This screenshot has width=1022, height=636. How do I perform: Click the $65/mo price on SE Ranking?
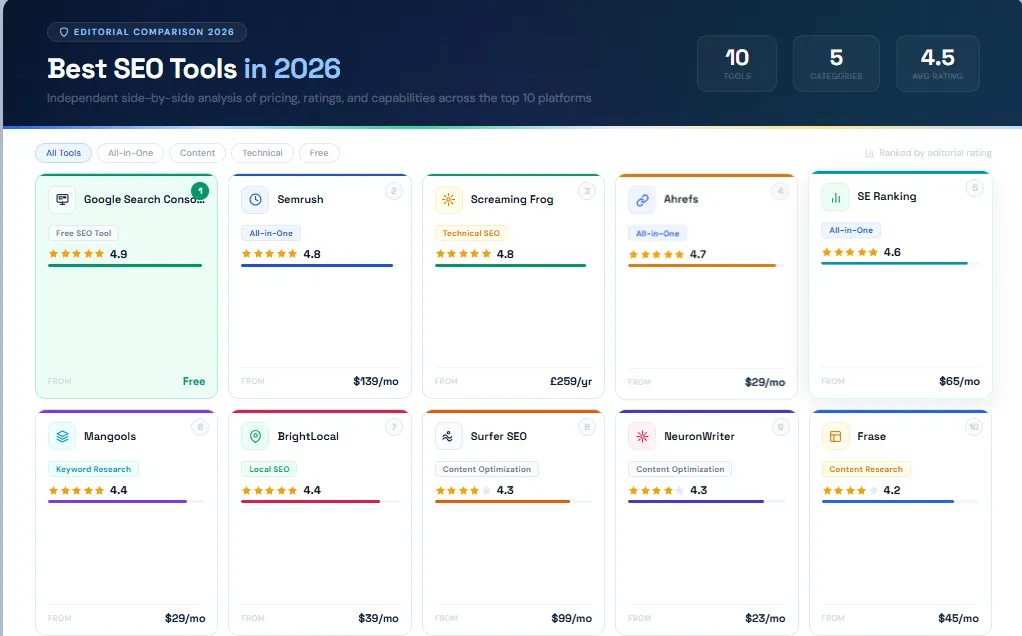click(x=959, y=381)
